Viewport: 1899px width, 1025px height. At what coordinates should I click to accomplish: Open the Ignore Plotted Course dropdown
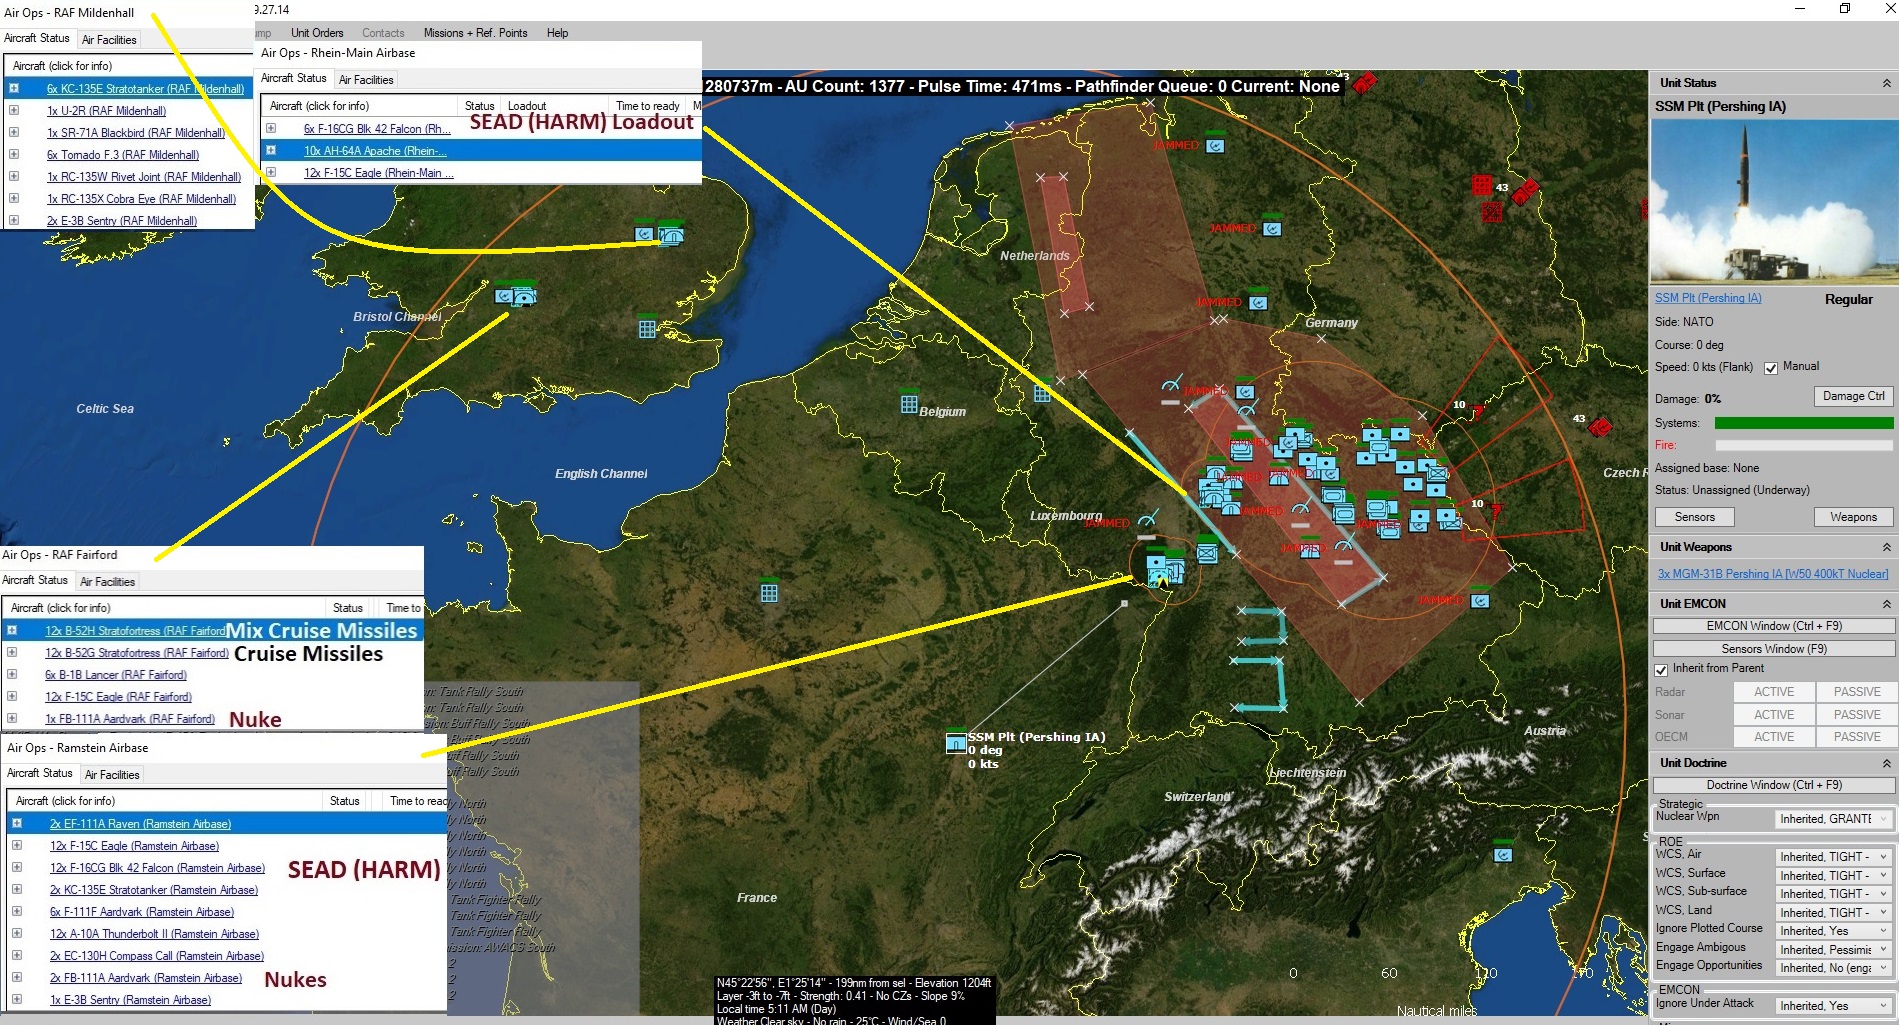pos(1834,931)
